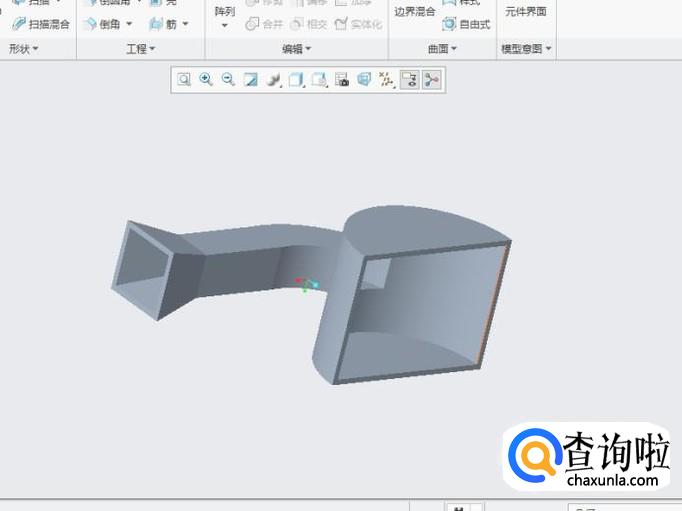Expand the 倒角 dropdown arrow
This screenshot has width=682, height=511.
(130, 24)
